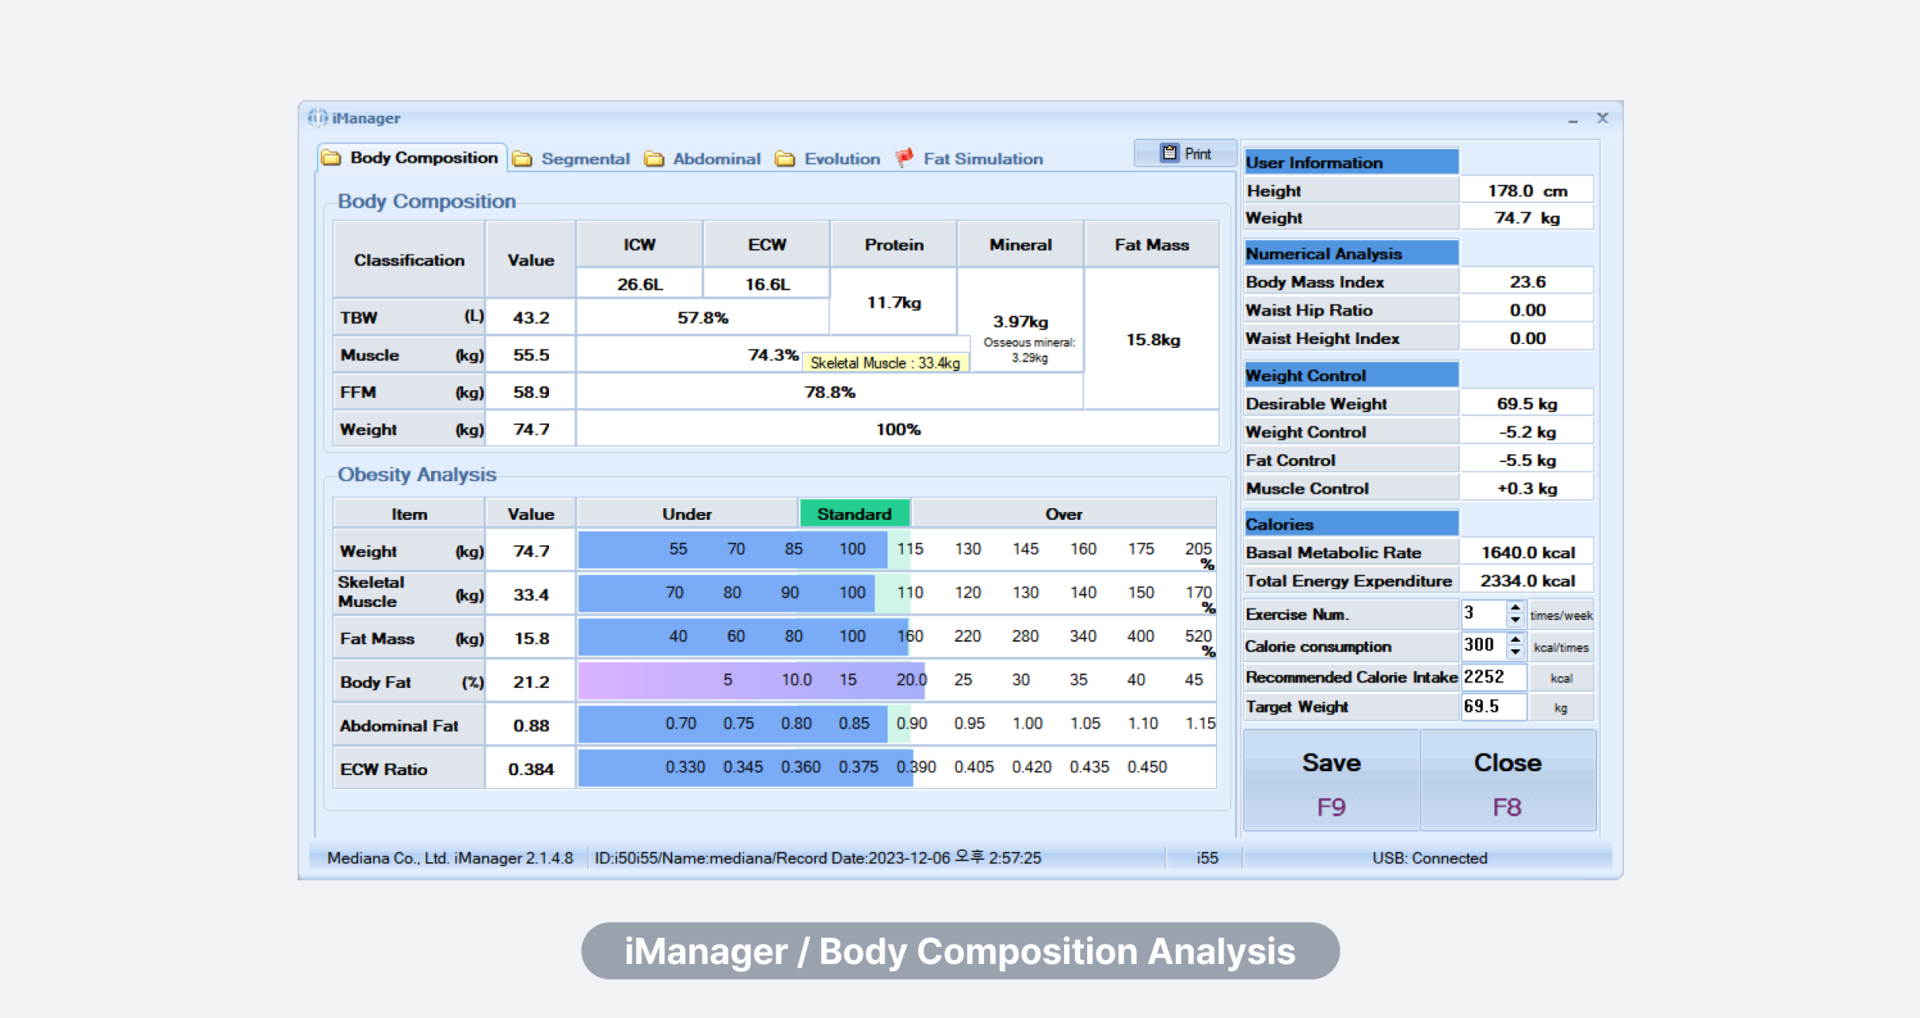
Task: Minimize the iManager window
Action: click(1573, 119)
